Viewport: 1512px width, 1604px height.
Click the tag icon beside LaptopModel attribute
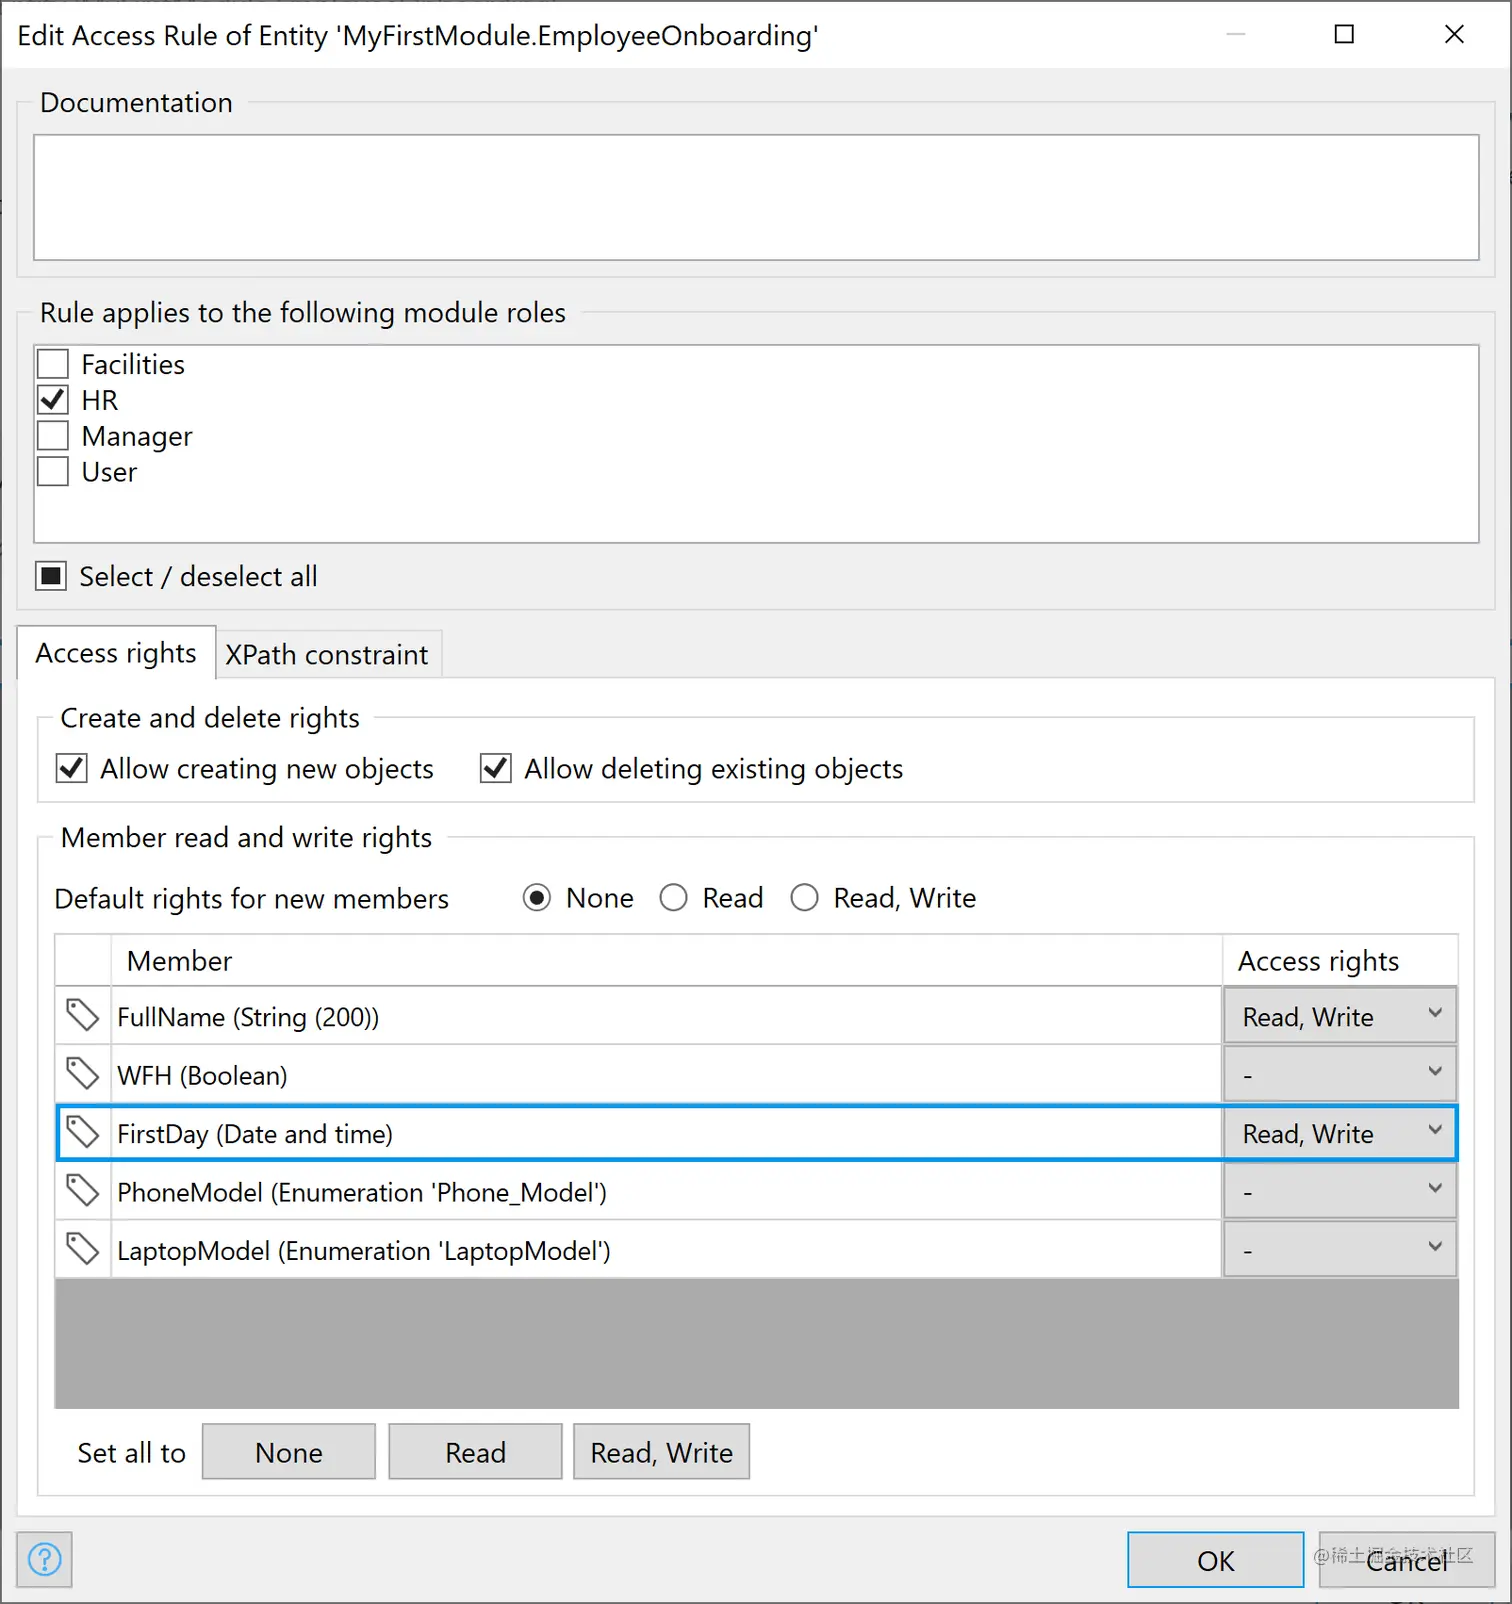coord(82,1250)
